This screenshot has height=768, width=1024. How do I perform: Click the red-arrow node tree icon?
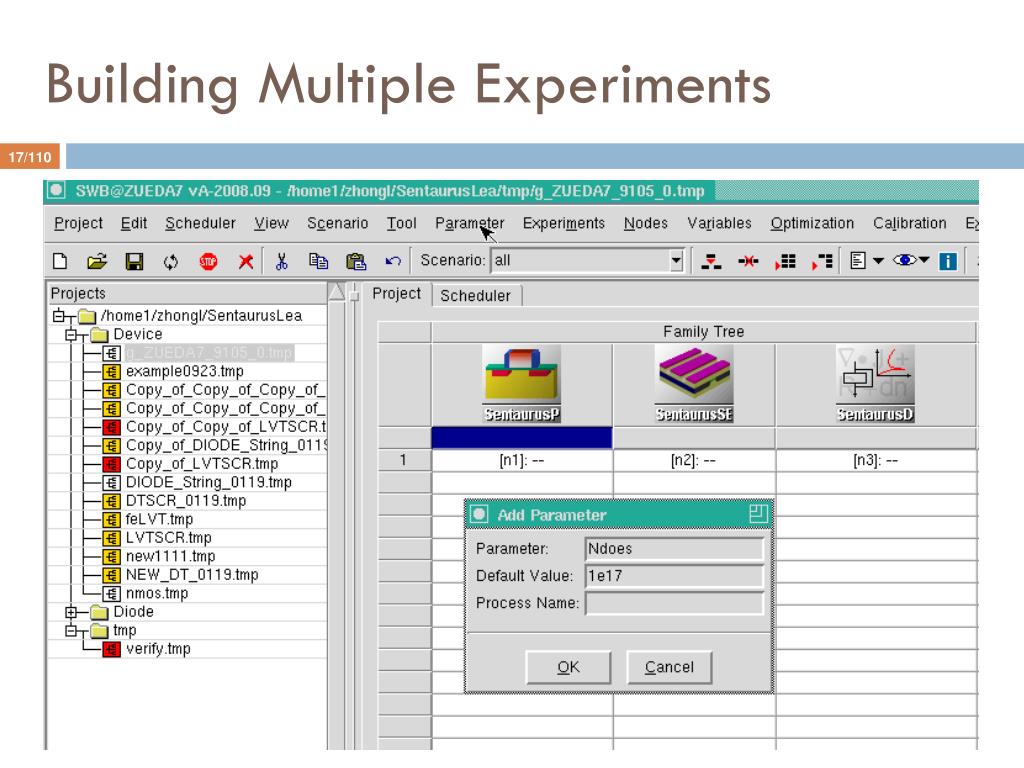tap(711, 261)
